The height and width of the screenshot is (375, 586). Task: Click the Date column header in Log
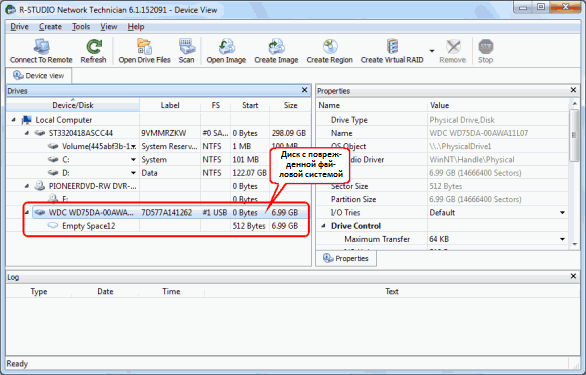tap(105, 291)
